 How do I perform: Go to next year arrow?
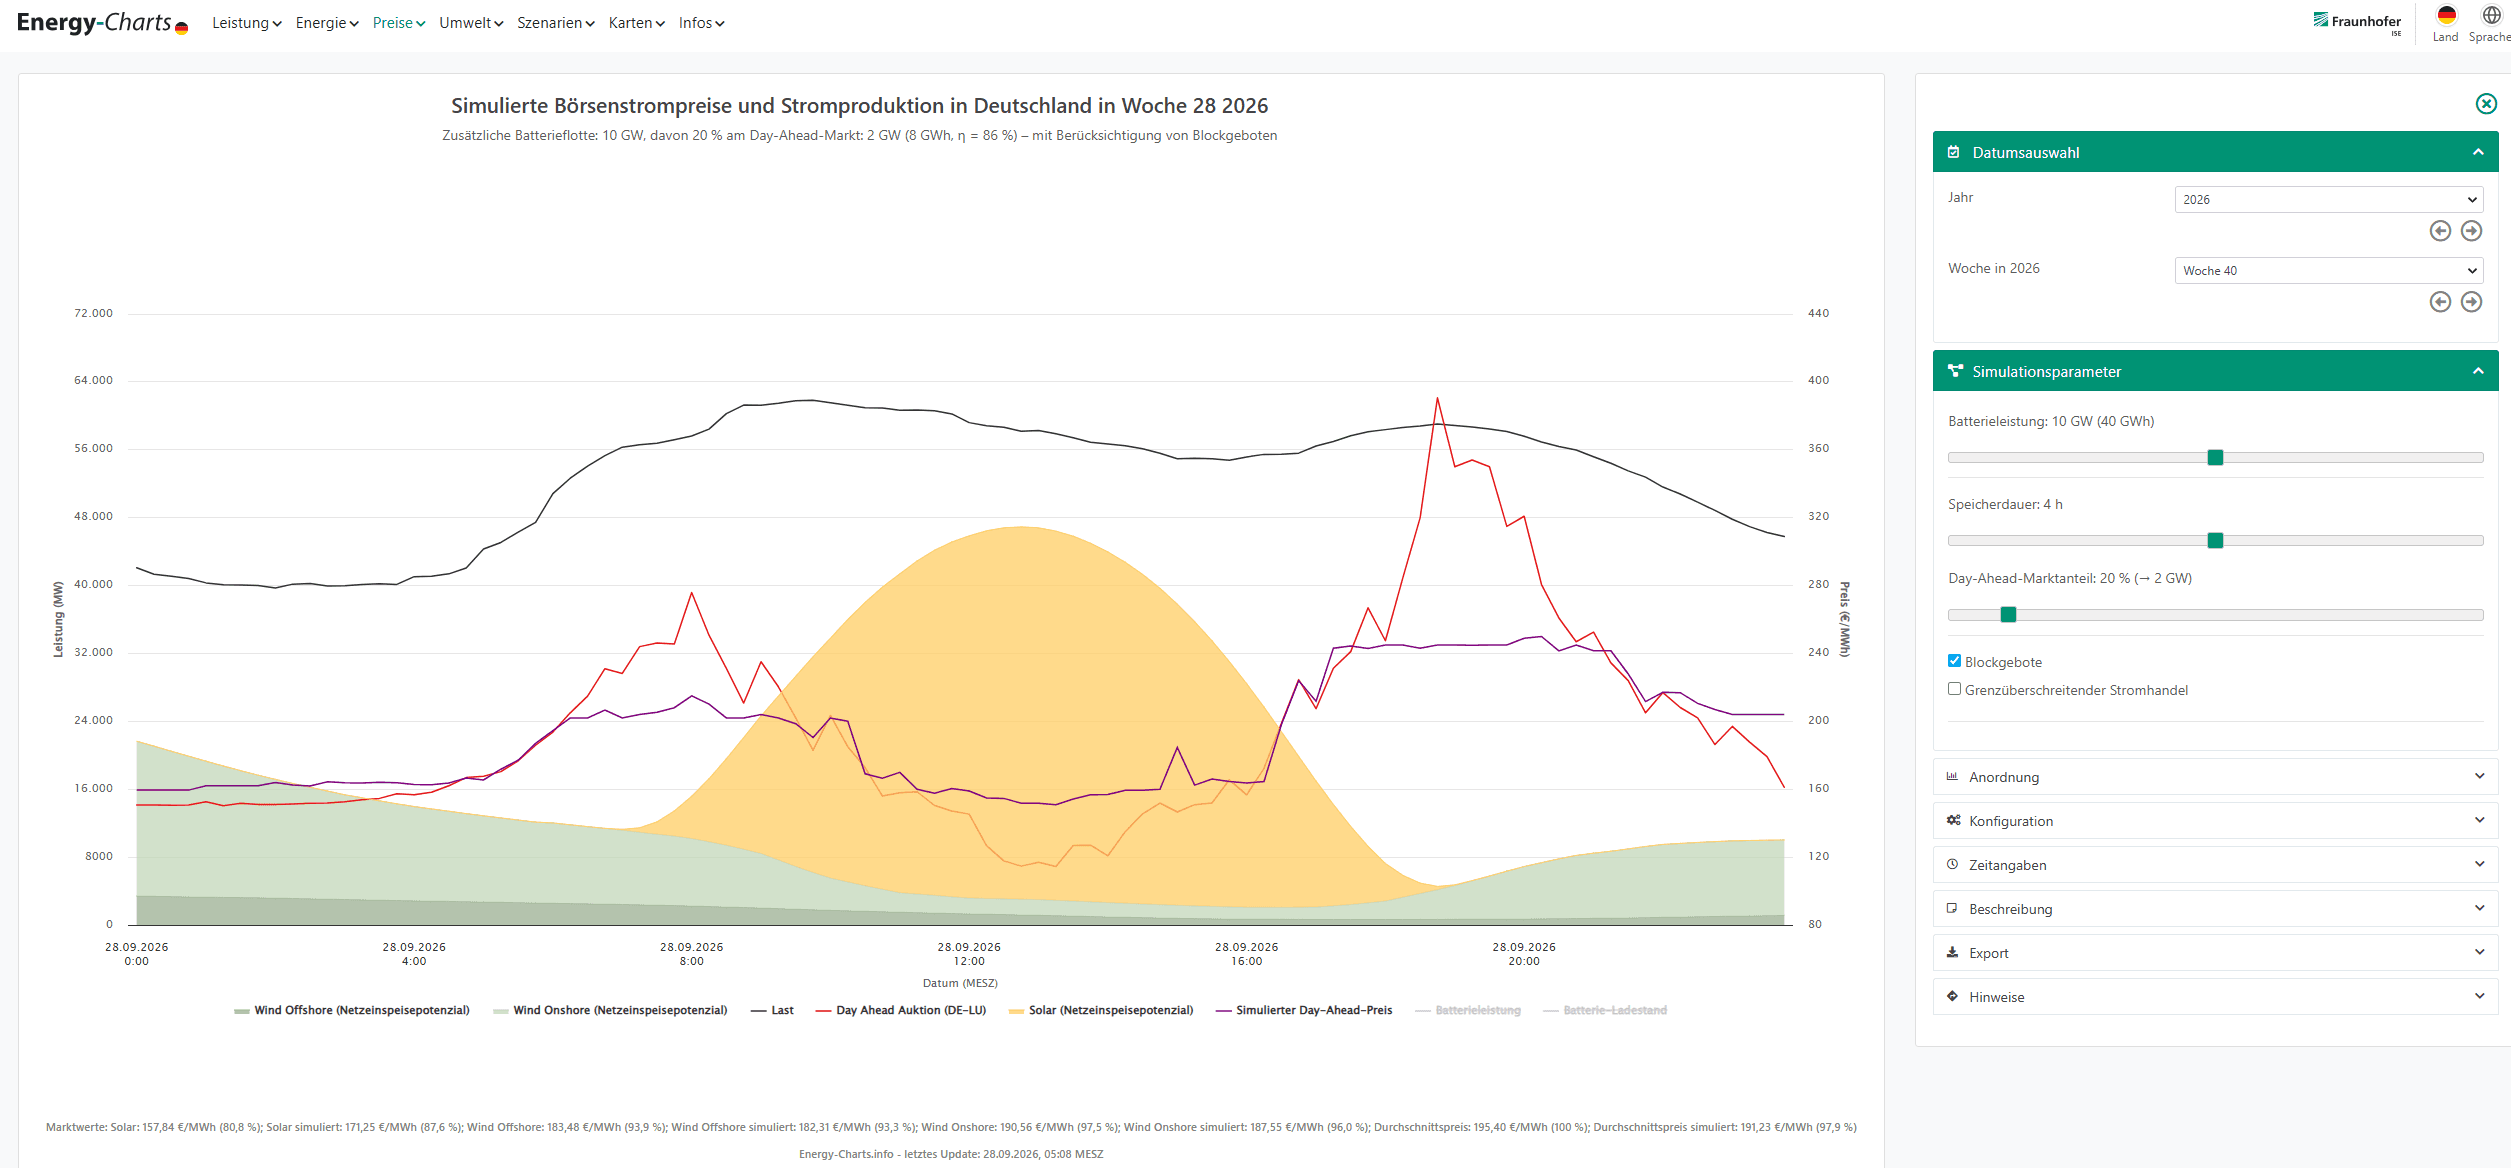tap(2471, 231)
